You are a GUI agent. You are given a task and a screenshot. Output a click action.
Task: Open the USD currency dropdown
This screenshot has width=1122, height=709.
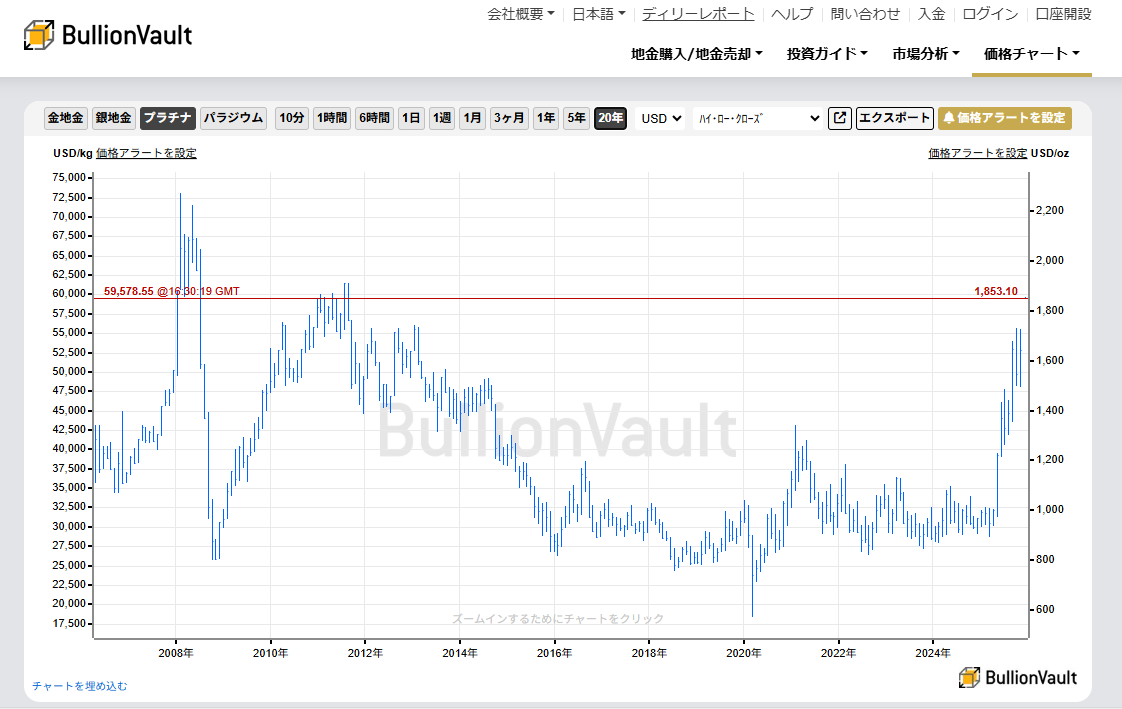coord(660,119)
